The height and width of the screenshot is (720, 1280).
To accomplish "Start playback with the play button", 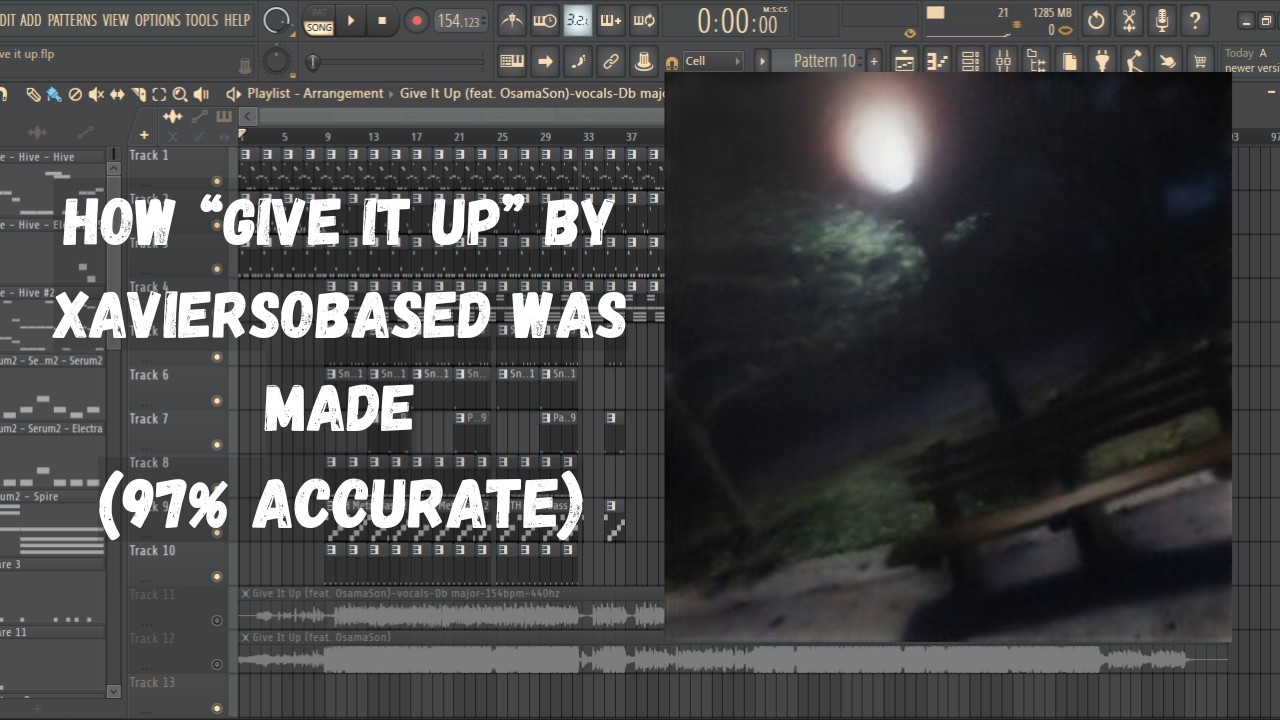I will [x=351, y=20].
